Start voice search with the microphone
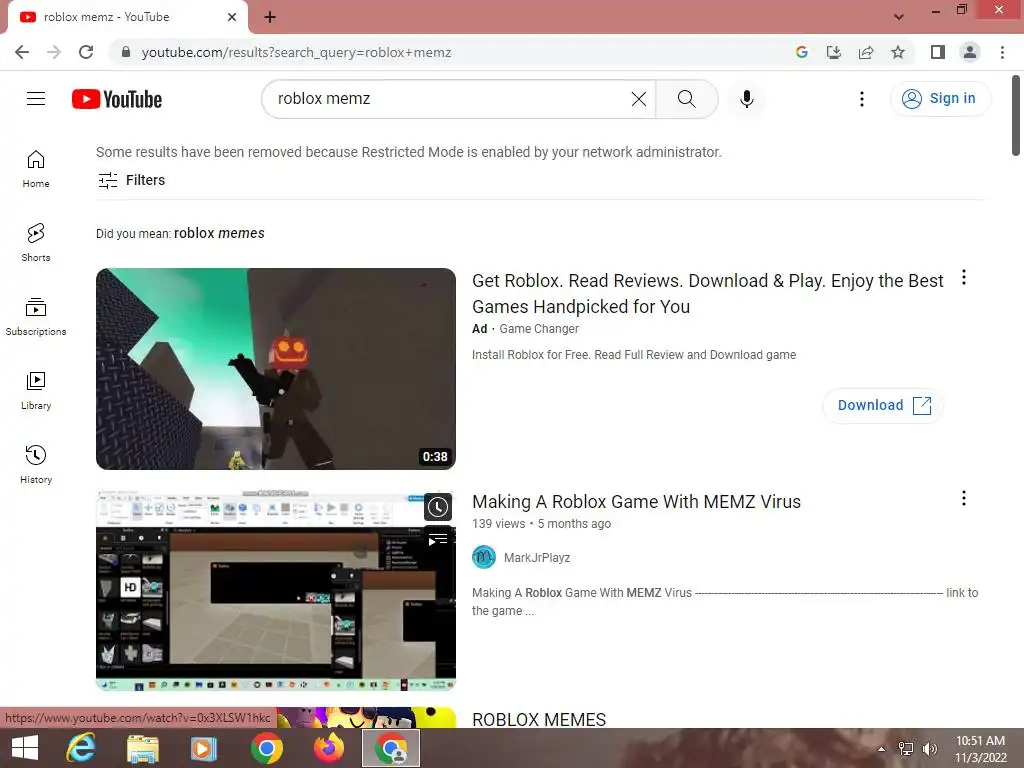Screen dimensions: 1024x768 click(x=746, y=99)
